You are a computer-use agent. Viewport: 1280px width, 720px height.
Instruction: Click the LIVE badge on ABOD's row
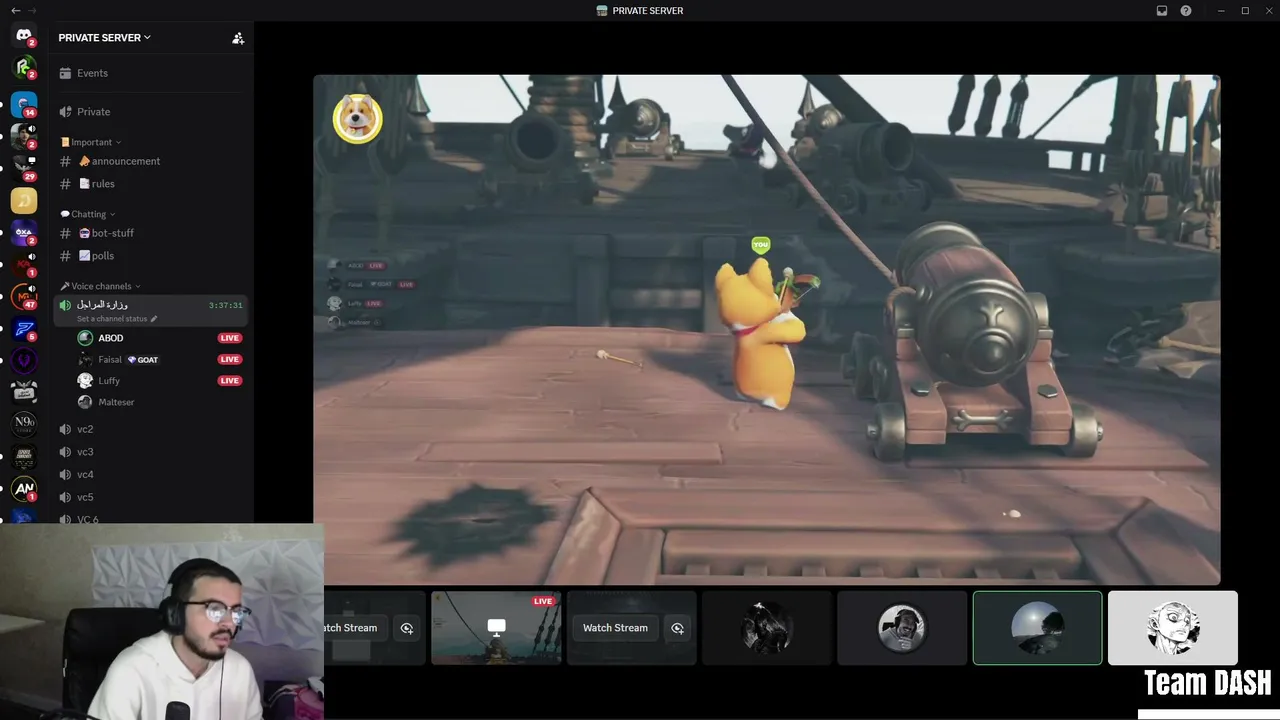[x=230, y=338]
